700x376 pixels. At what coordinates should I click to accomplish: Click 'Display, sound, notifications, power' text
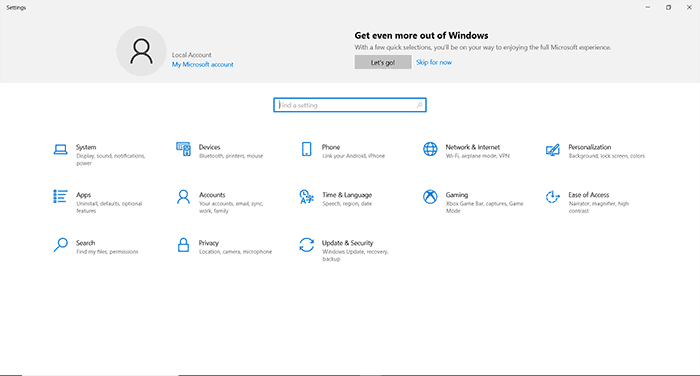point(111,159)
